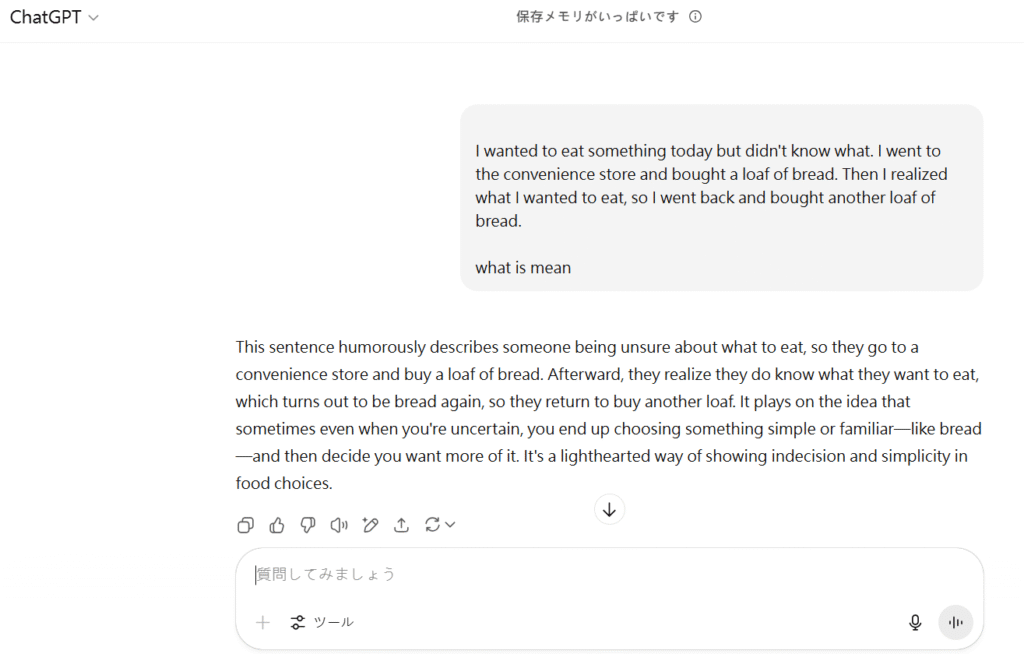Viewport: 1024px width, 654px height.
Task: Edit response in canvas pencil icon
Action: coord(370,525)
